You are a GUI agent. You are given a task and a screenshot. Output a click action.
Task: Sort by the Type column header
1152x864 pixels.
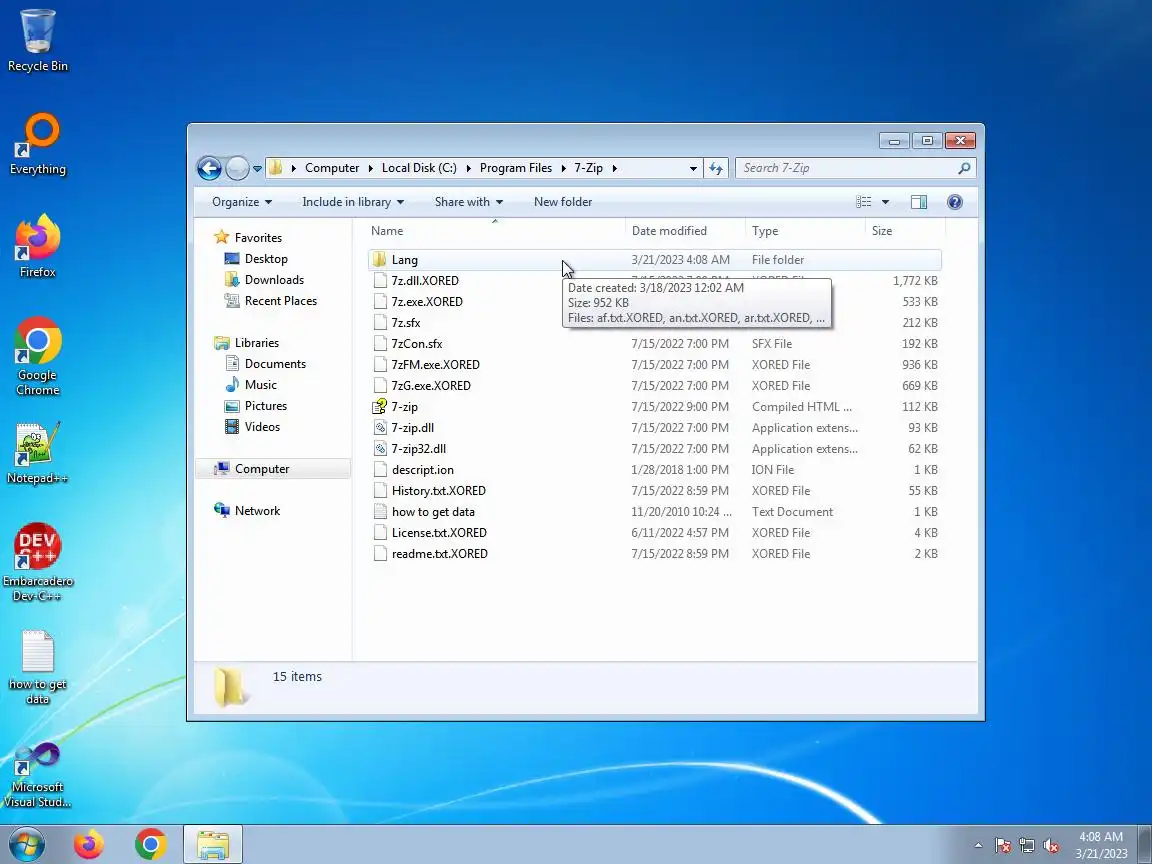[805, 231]
